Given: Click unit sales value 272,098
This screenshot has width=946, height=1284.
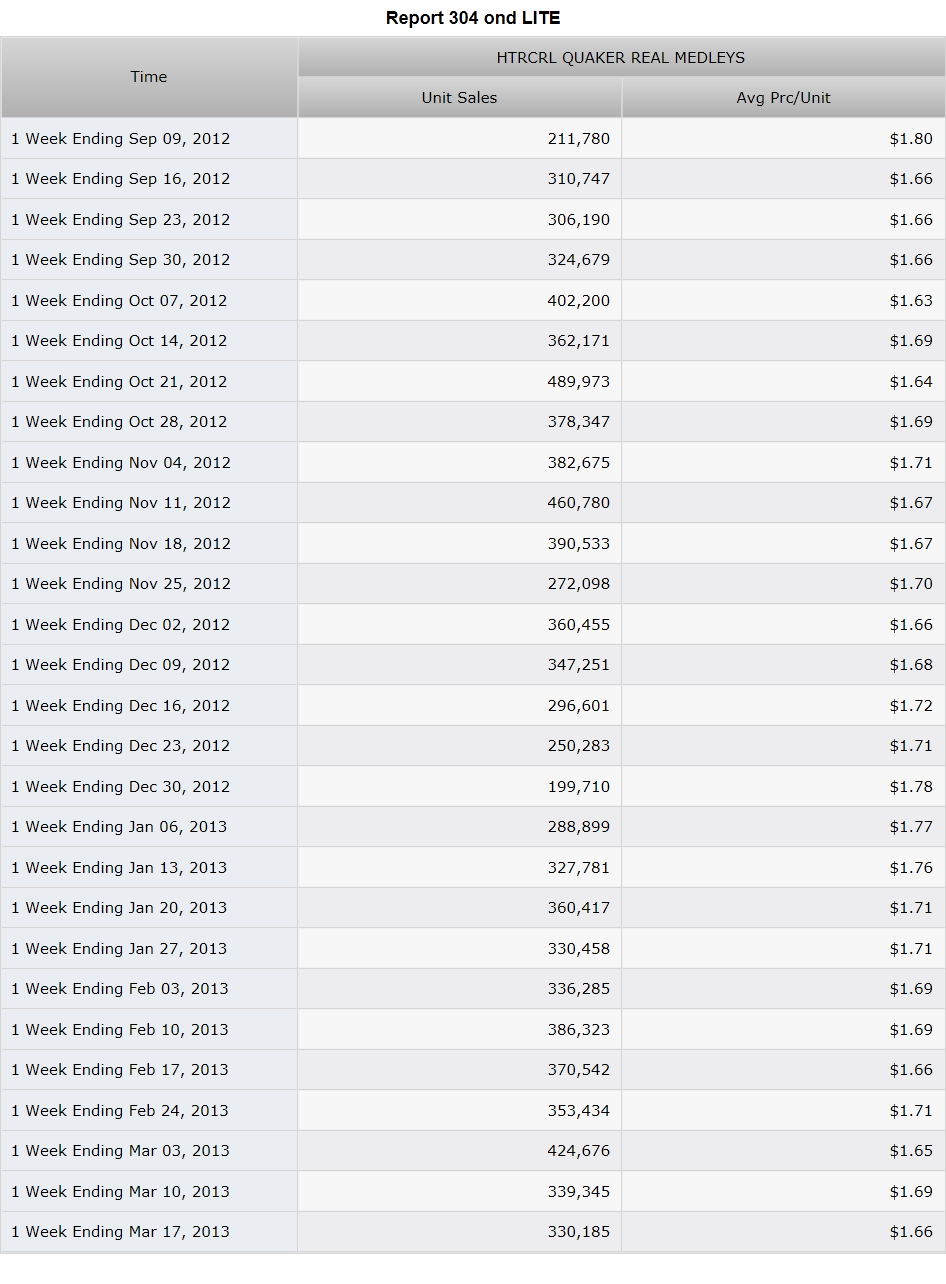Looking at the screenshot, I should click(578, 583).
